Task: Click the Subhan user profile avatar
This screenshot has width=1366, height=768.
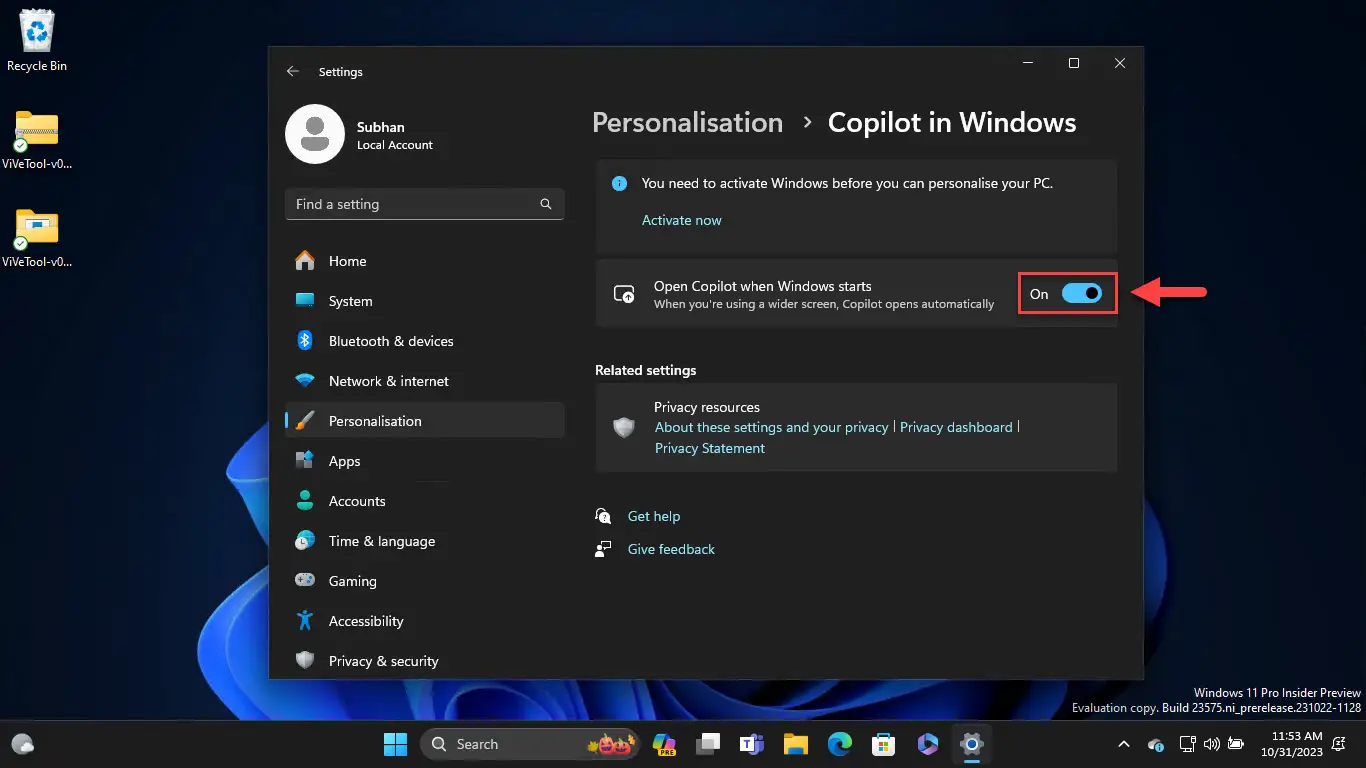Action: 315,134
